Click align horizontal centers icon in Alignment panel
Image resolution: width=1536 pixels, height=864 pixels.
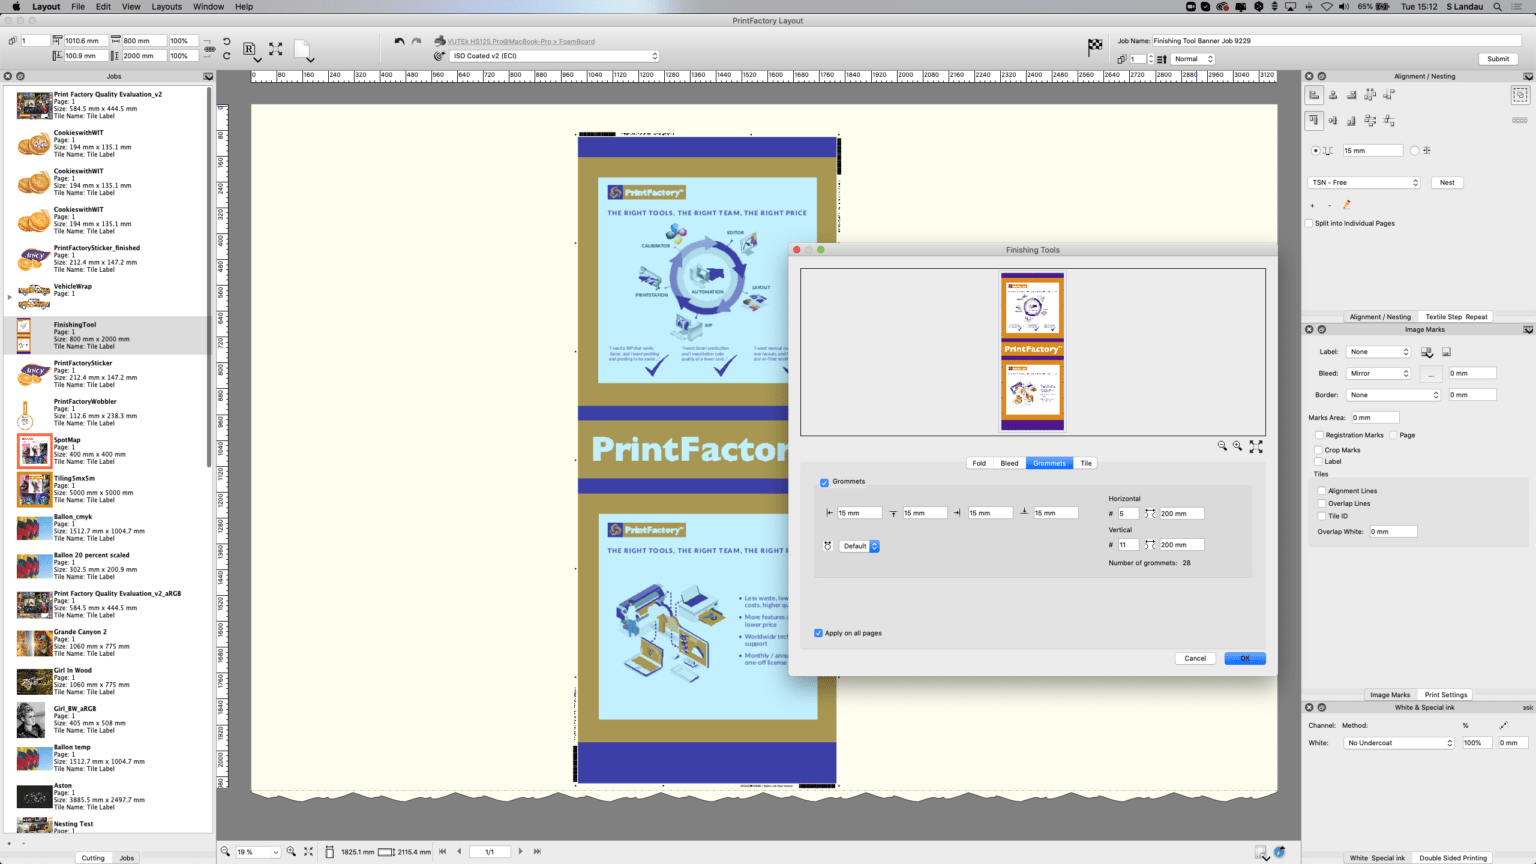(x=1333, y=95)
